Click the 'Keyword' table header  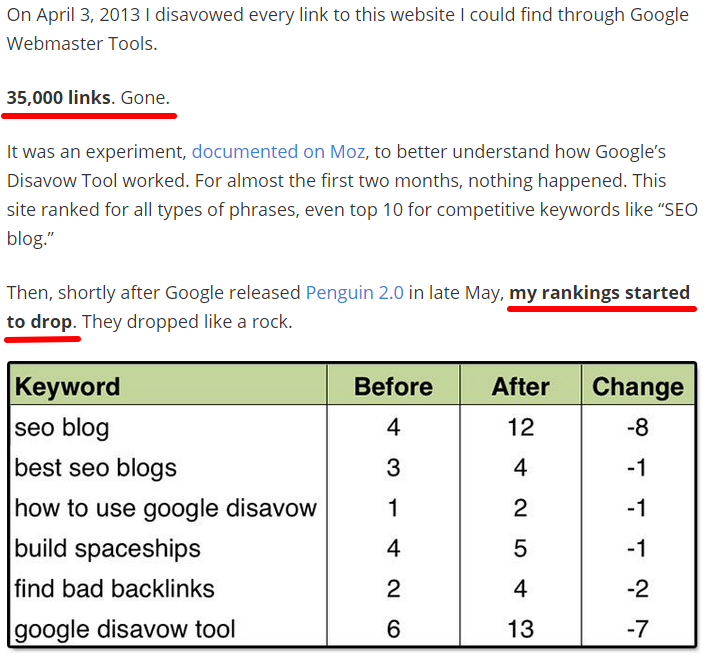[67, 387]
